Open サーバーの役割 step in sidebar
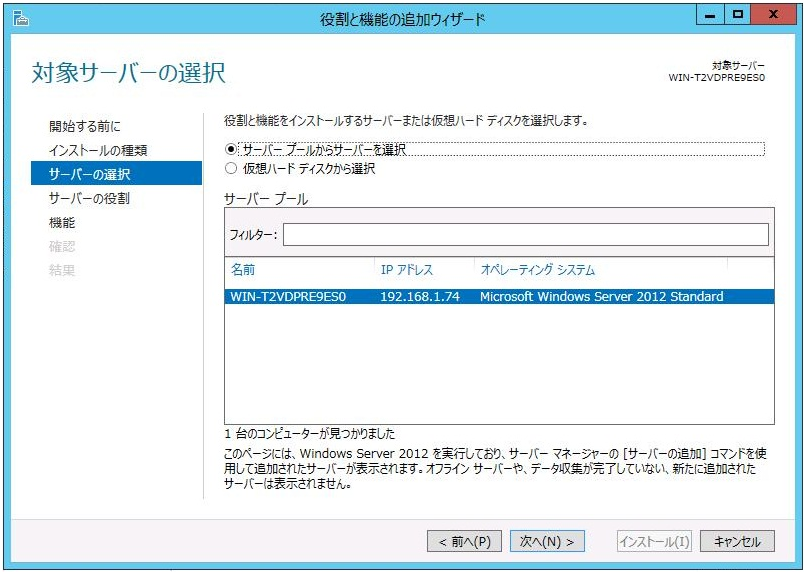This screenshot has height=574, width=806. tap(89, 198)
